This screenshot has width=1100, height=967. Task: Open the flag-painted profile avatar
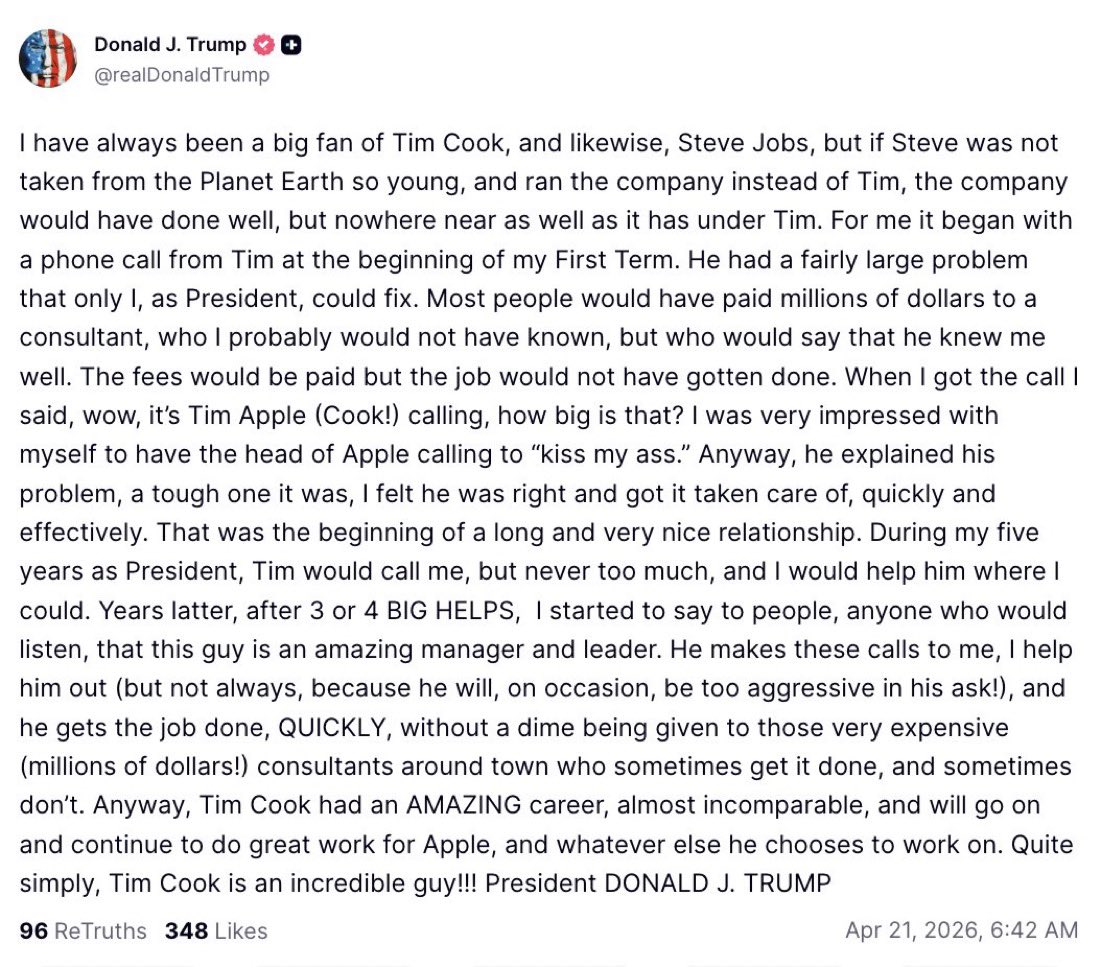click(x=48, y=58)
